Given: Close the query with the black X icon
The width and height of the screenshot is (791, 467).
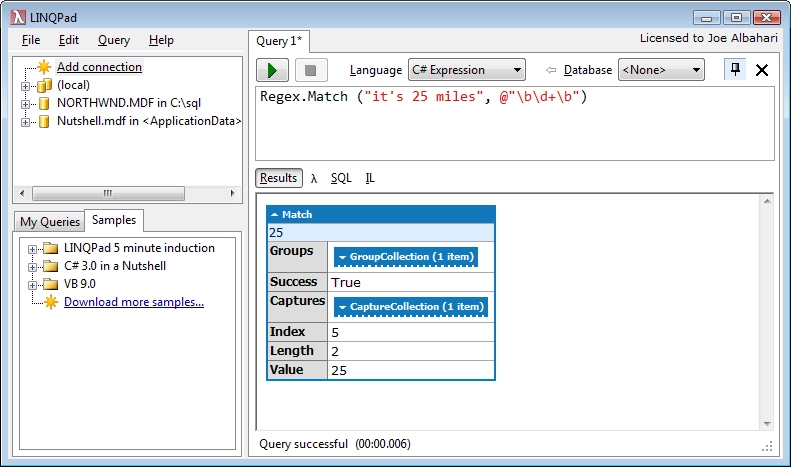Looking at the screenshot, I should click(762, 70).
